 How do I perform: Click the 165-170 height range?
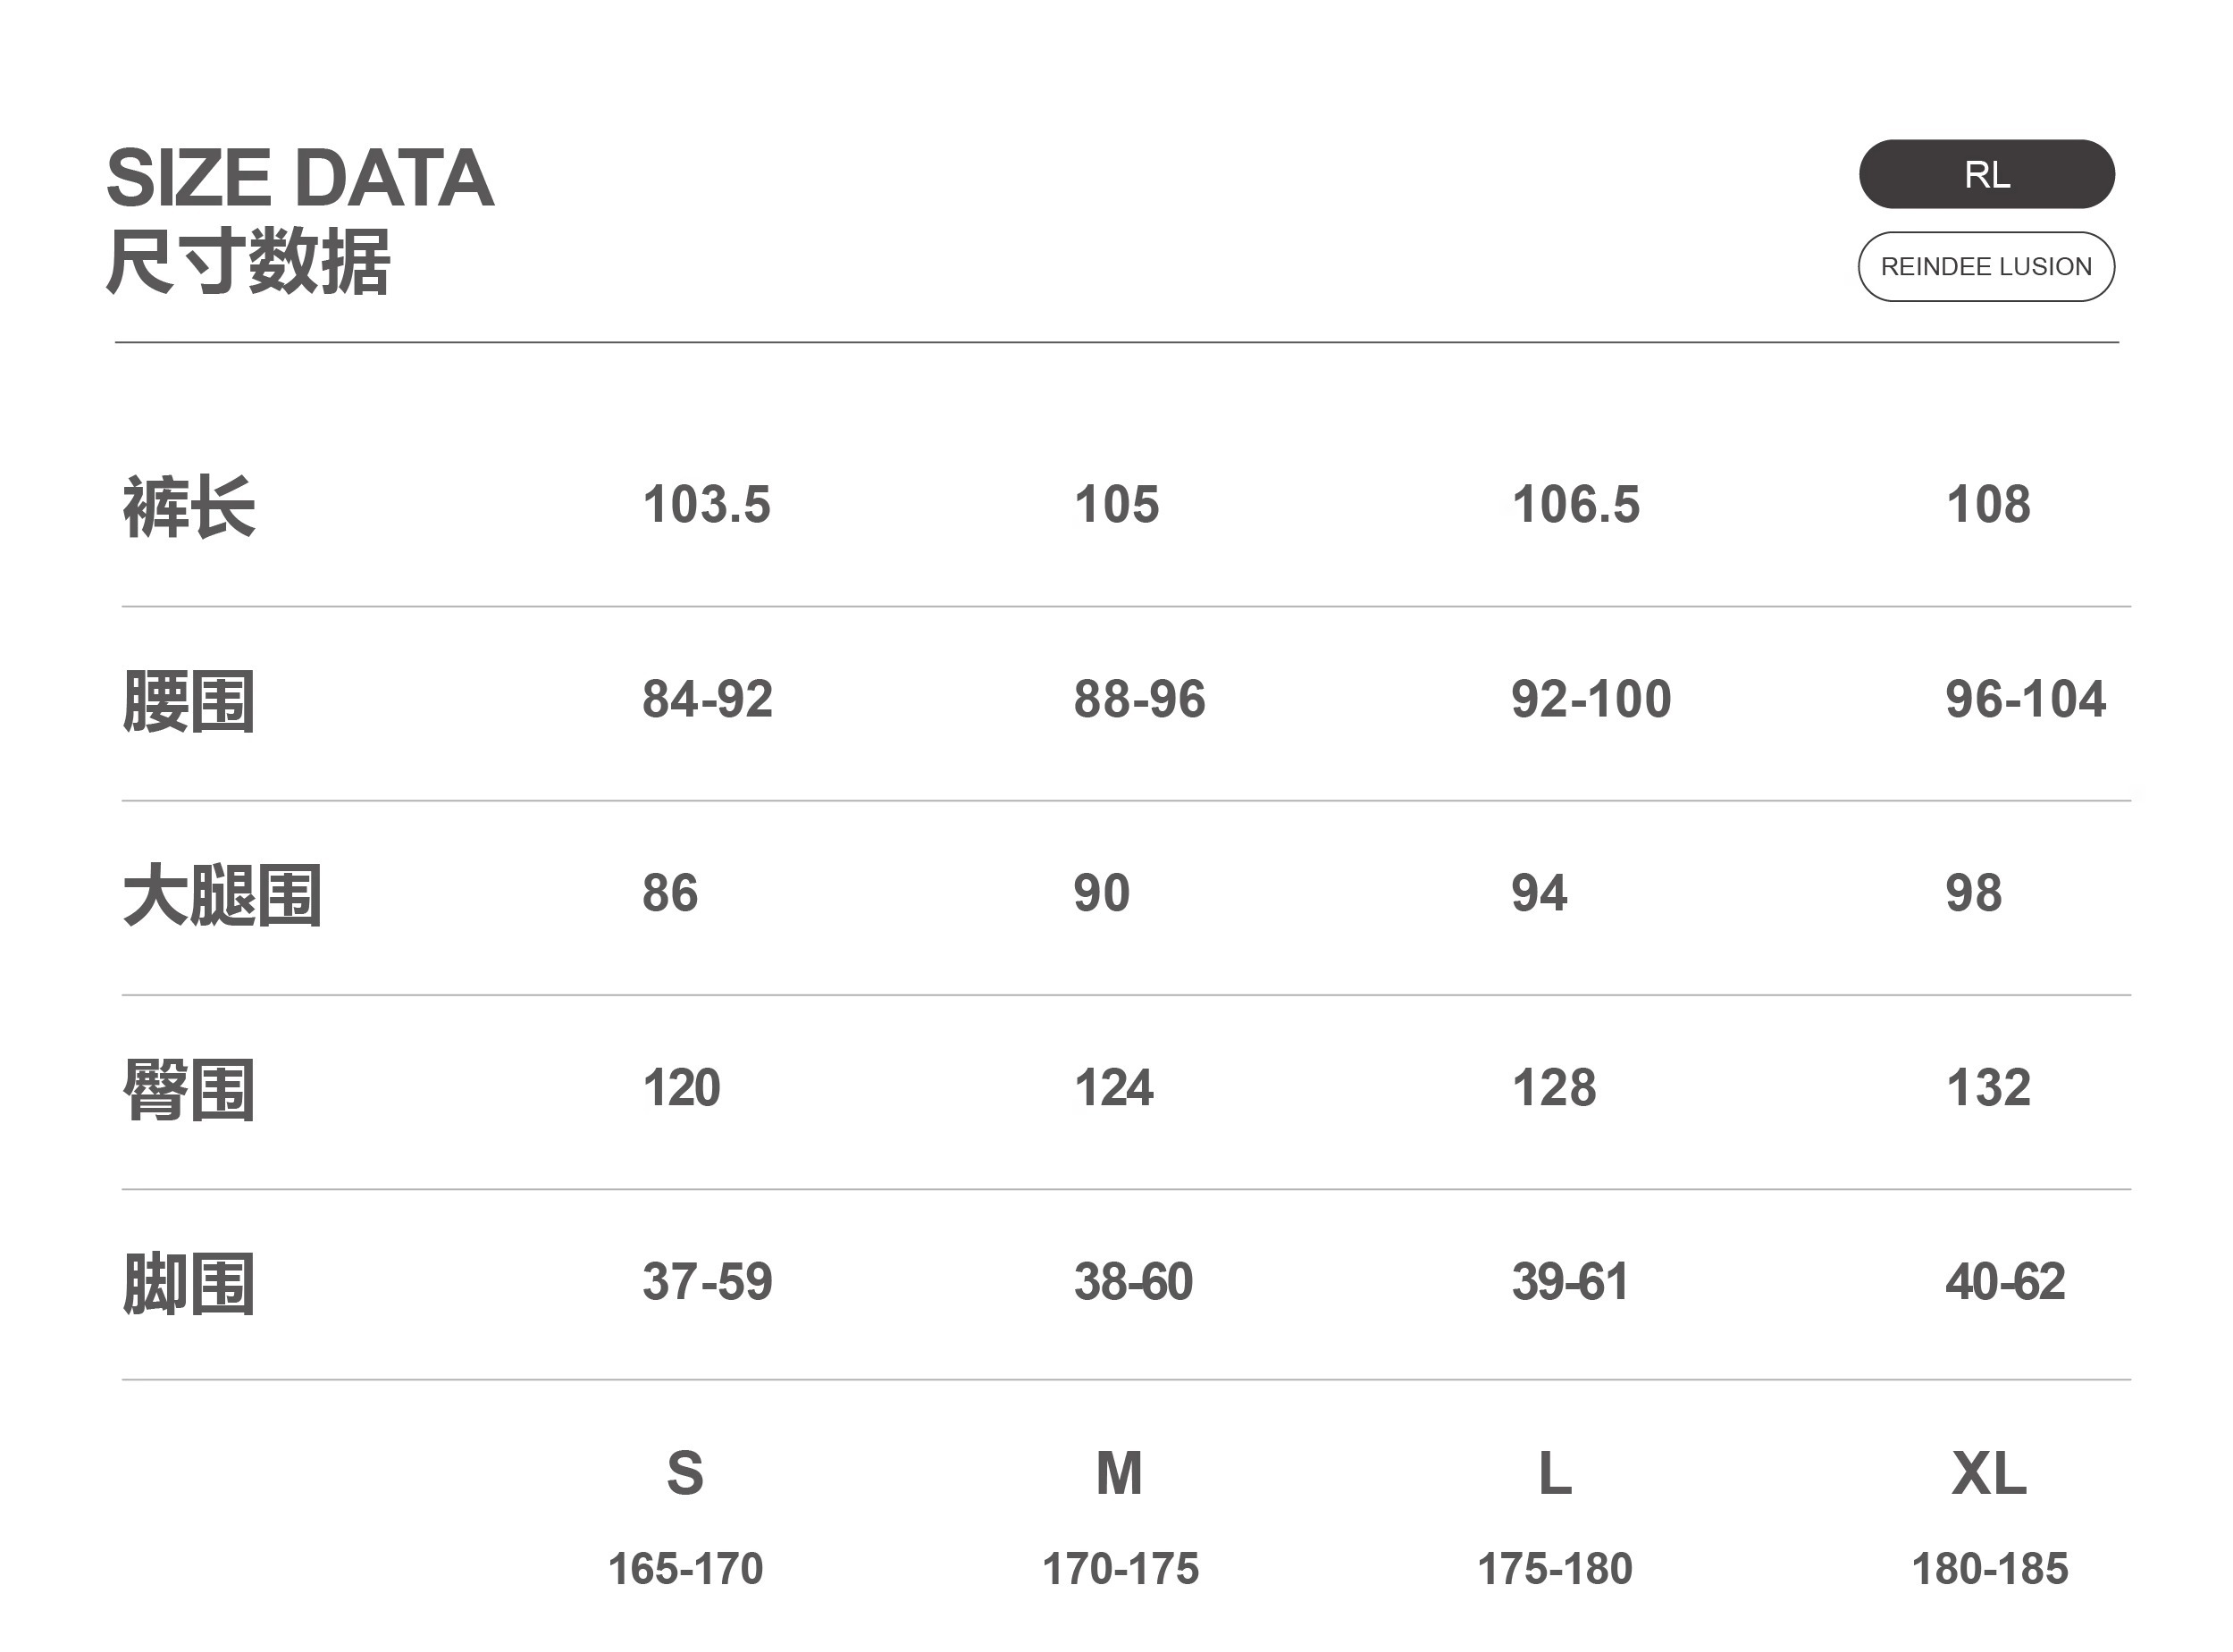coord(685,1569)
